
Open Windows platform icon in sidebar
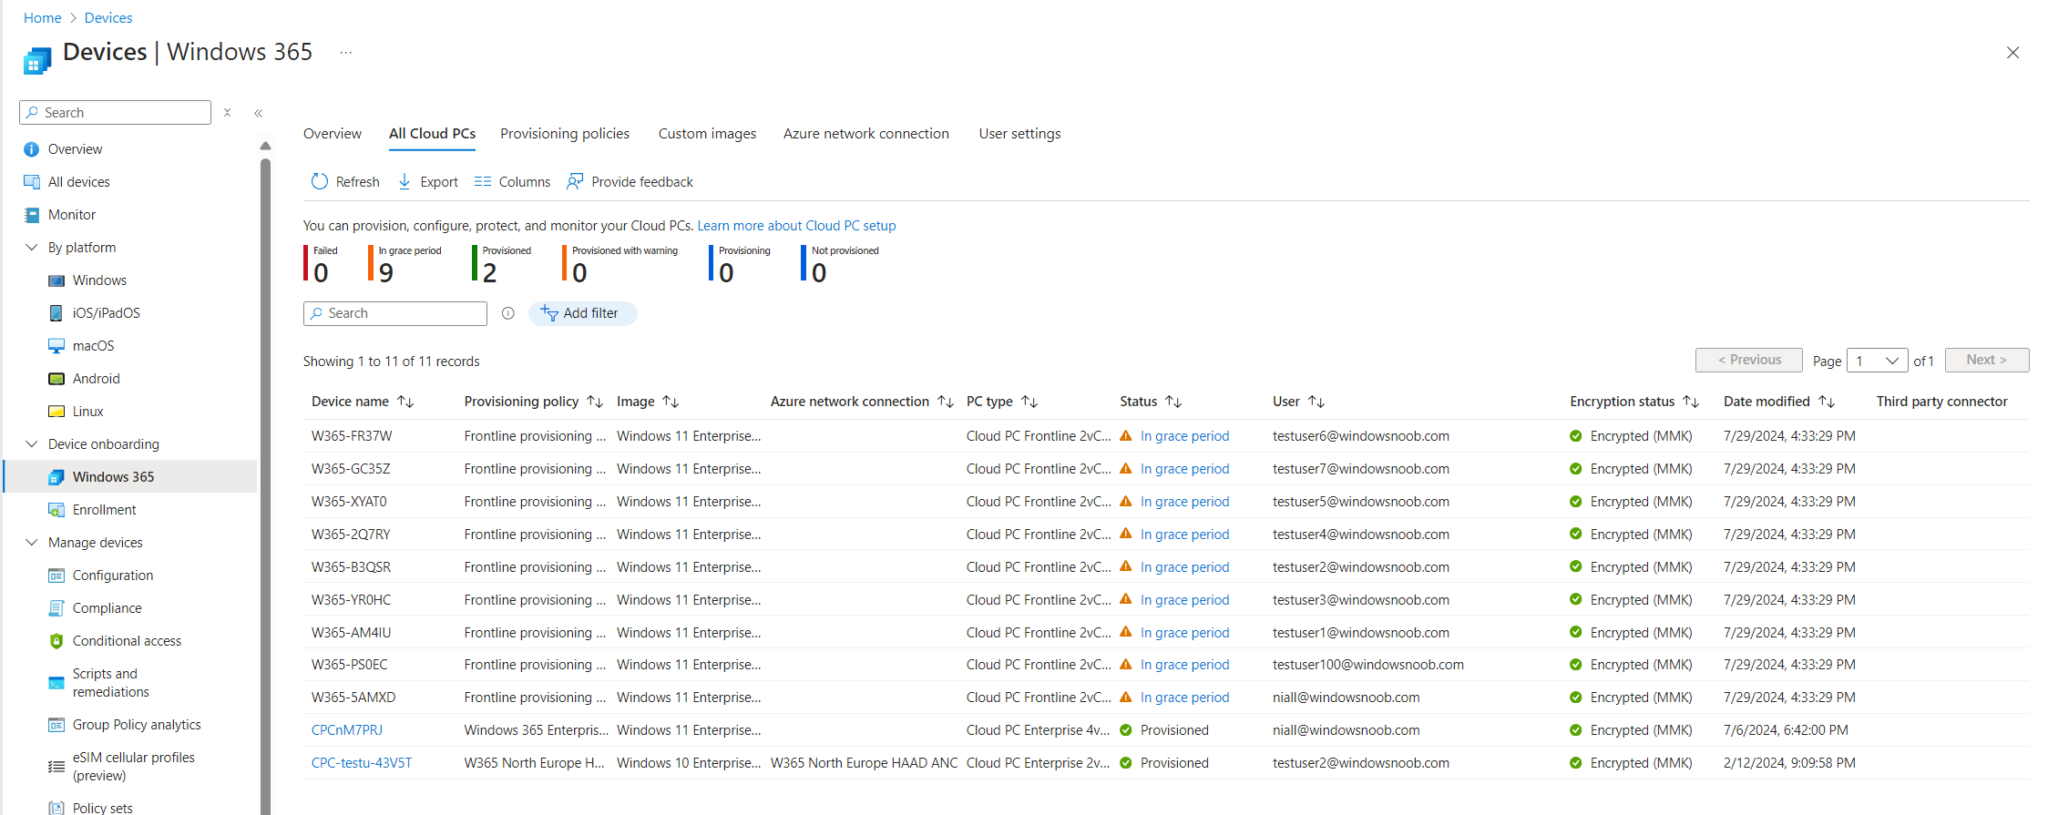pos(57,281)
